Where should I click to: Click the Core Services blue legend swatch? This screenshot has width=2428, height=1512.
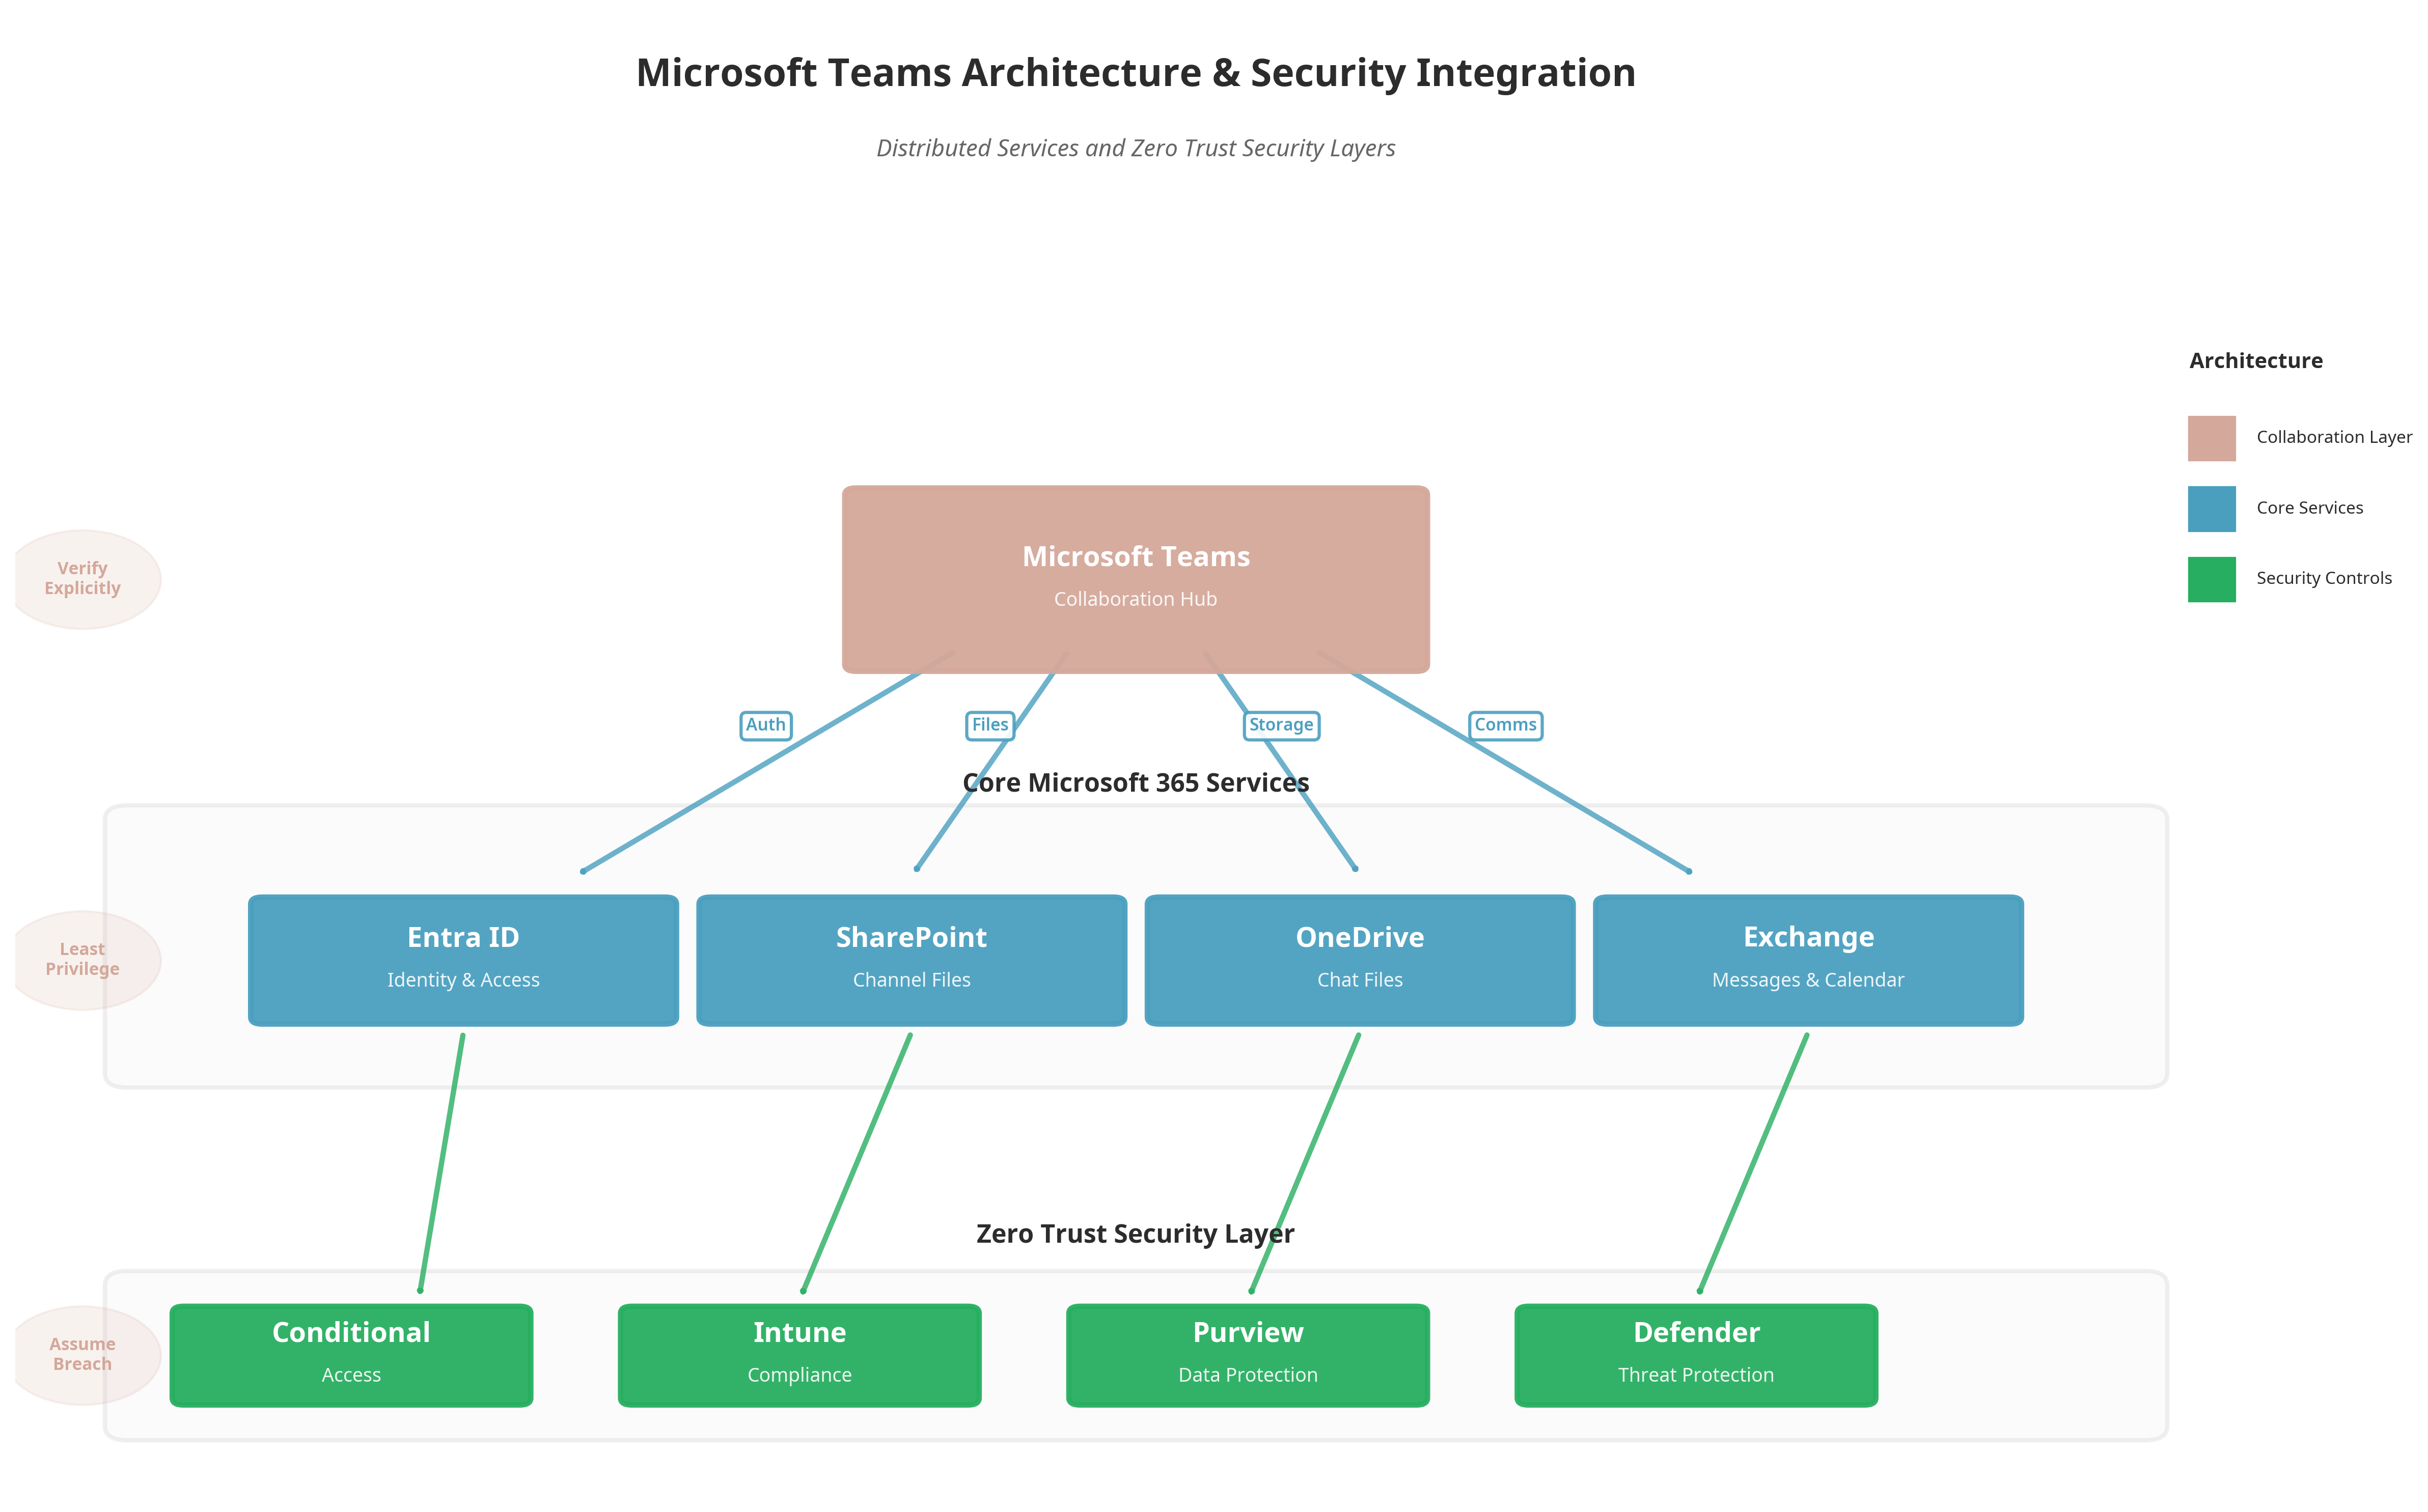(x=2211, y=509)
